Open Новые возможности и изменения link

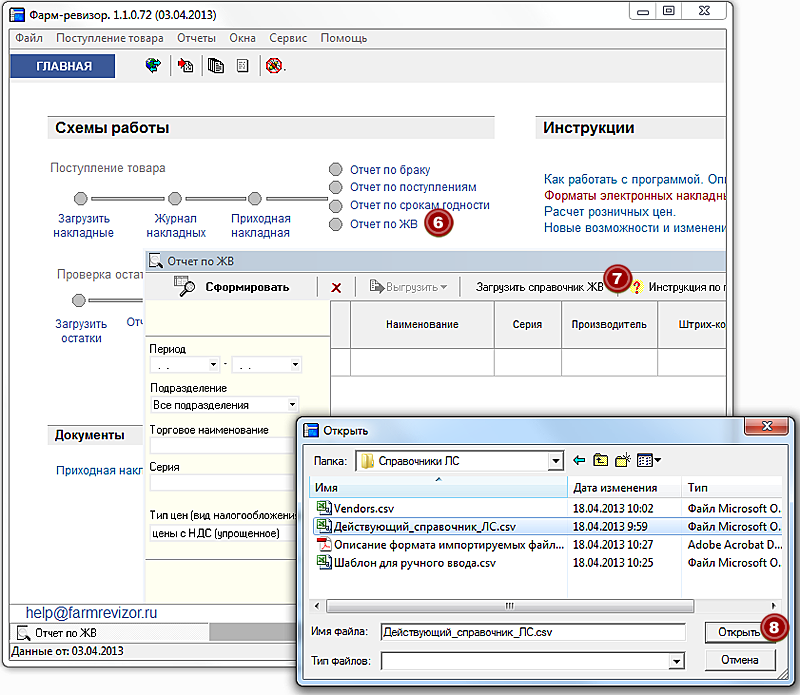(x=635, y=228)
